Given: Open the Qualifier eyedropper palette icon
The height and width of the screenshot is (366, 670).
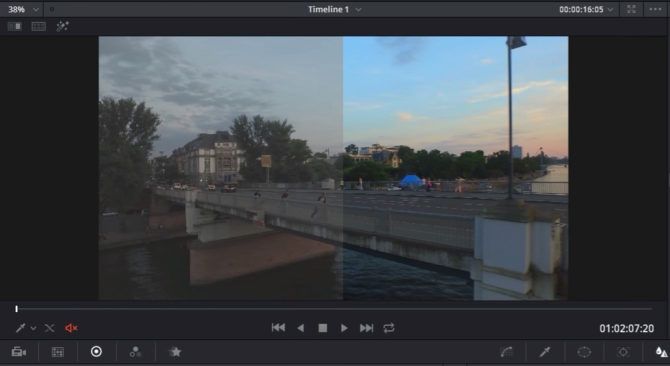Looking at the screenshot, I should [545, 352].
